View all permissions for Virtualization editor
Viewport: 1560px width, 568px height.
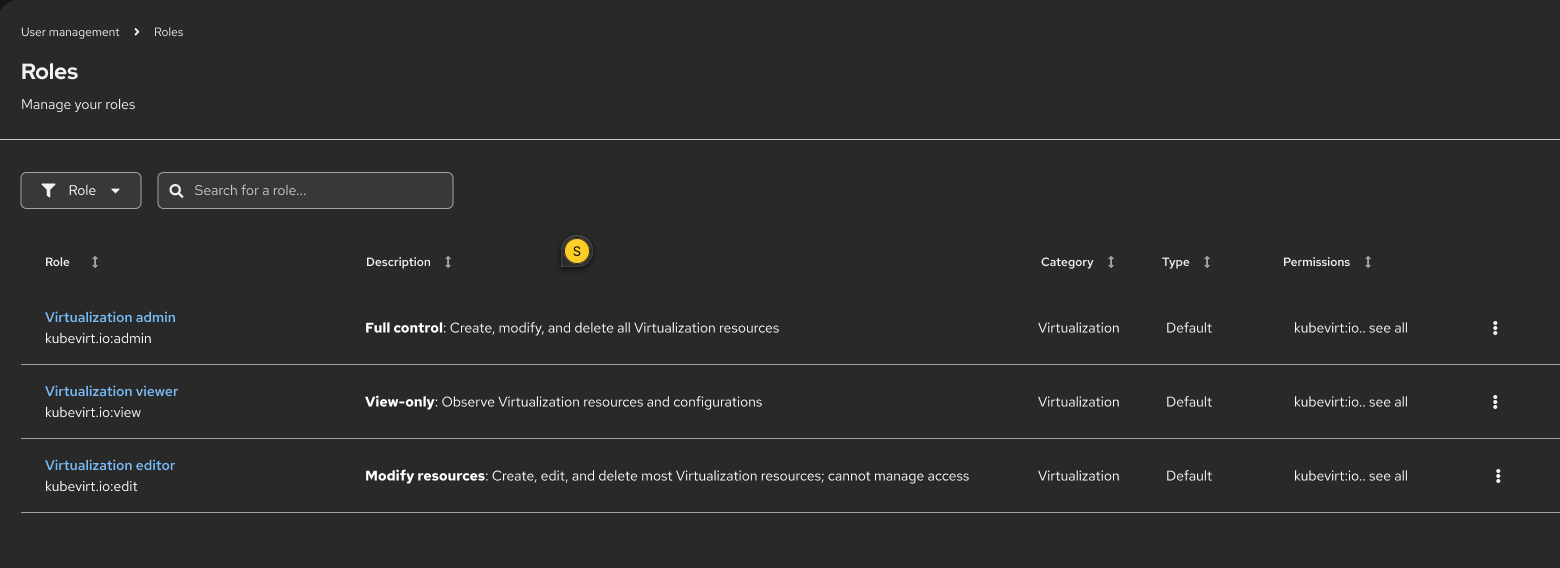1388,476
